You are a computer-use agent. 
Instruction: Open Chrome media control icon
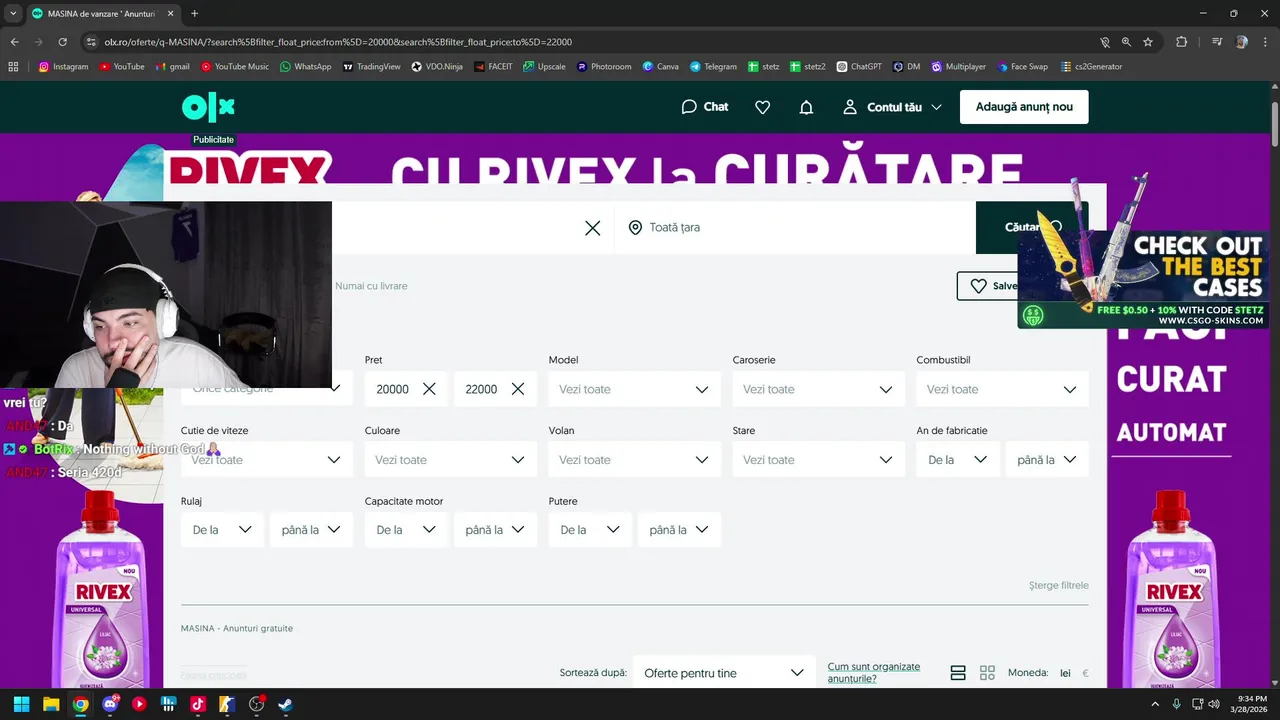[1216, 42]
